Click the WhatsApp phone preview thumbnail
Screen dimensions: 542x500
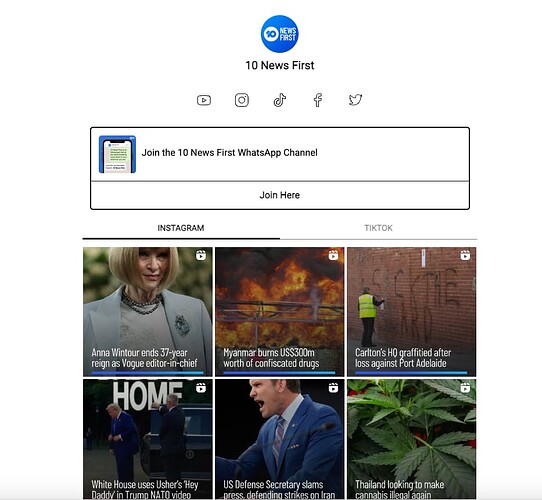click(118, 154)
